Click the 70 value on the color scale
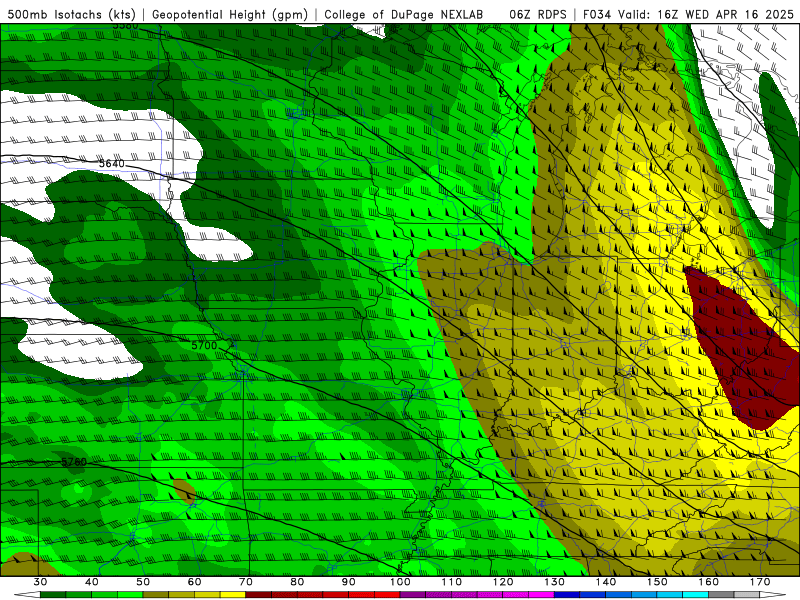This screenshot has height=600, width=800. click(246, 582)
